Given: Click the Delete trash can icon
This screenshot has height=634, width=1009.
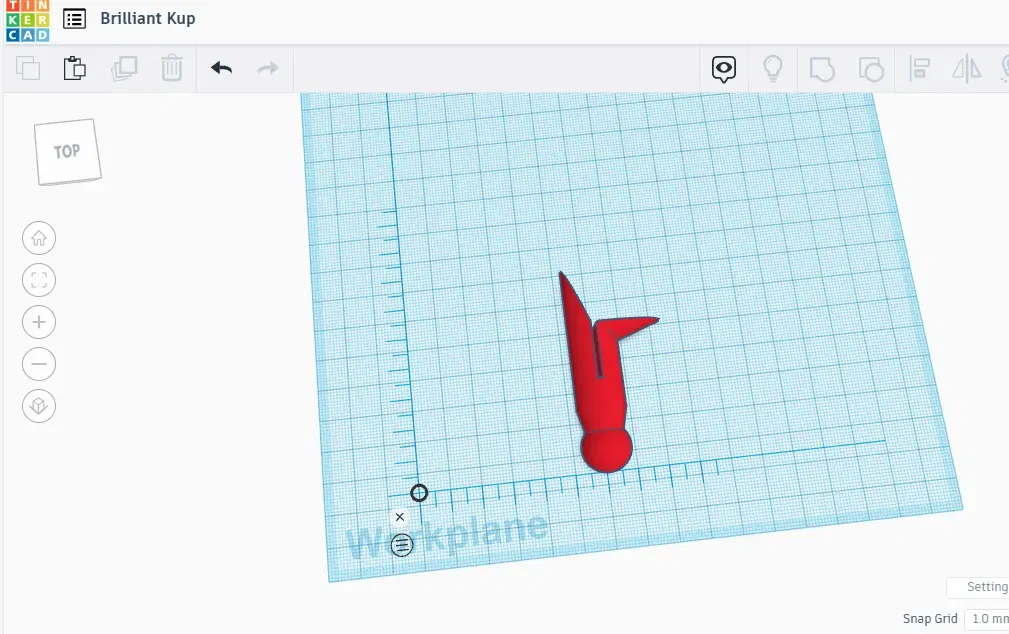Looking at the screenshot, I should [172, 68].
